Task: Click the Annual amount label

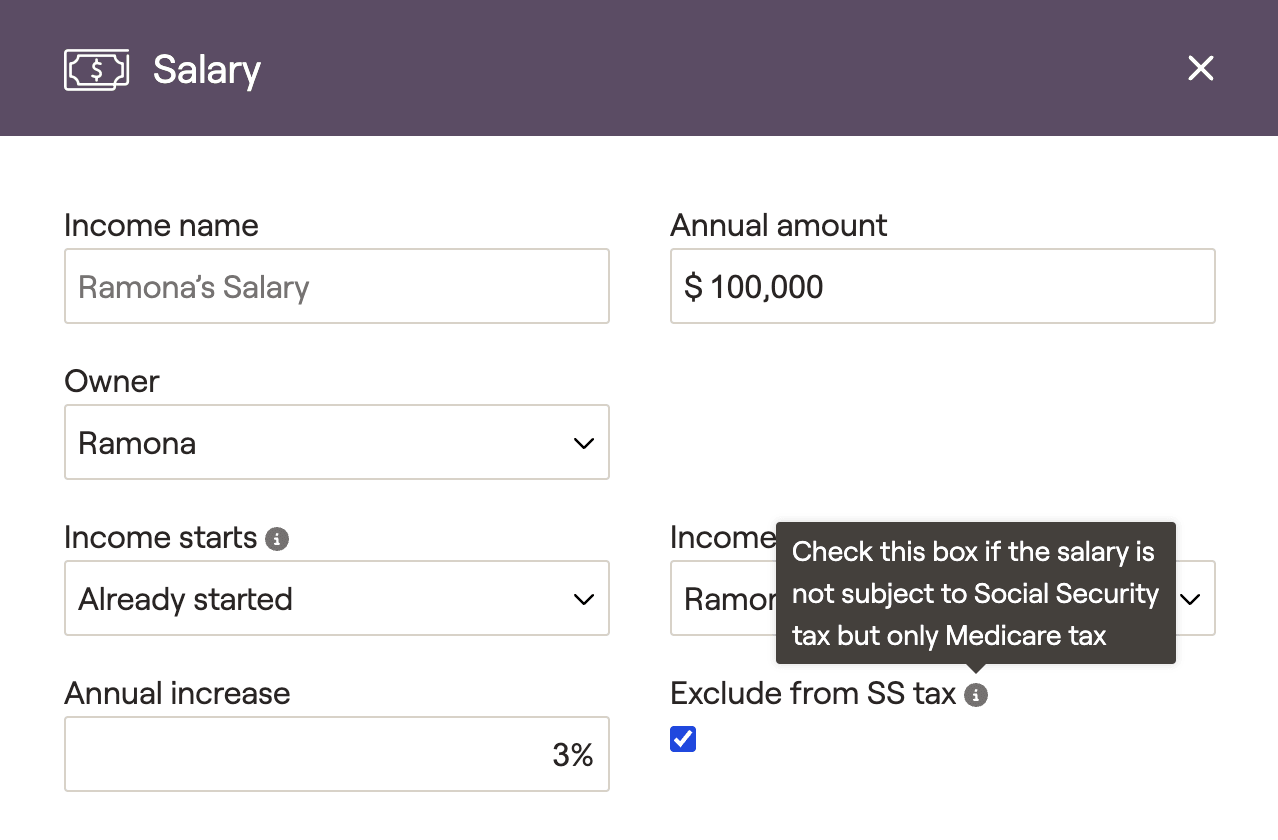Action: pos(779,225)
